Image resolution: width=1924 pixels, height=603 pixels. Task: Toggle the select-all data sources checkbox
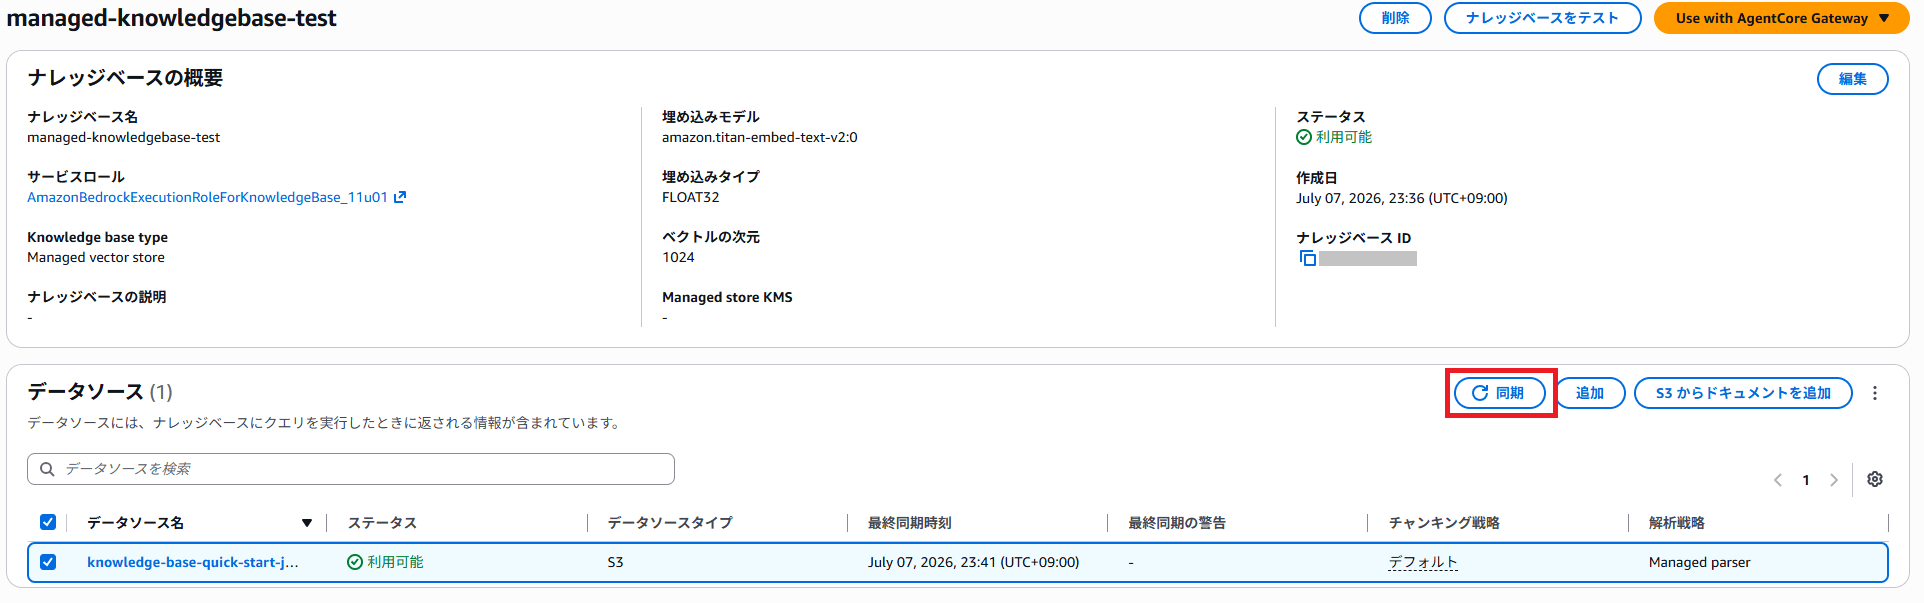point(48,522)
